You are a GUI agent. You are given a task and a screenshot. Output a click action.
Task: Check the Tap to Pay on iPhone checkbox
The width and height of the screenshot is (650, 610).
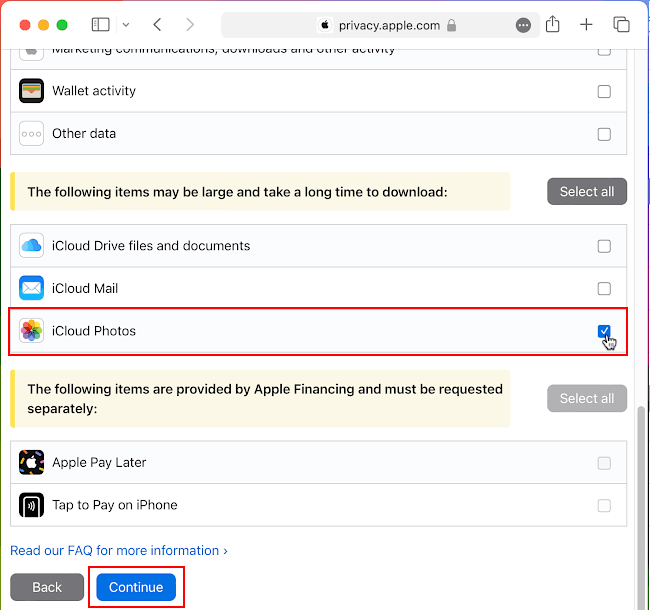[604, 506]
